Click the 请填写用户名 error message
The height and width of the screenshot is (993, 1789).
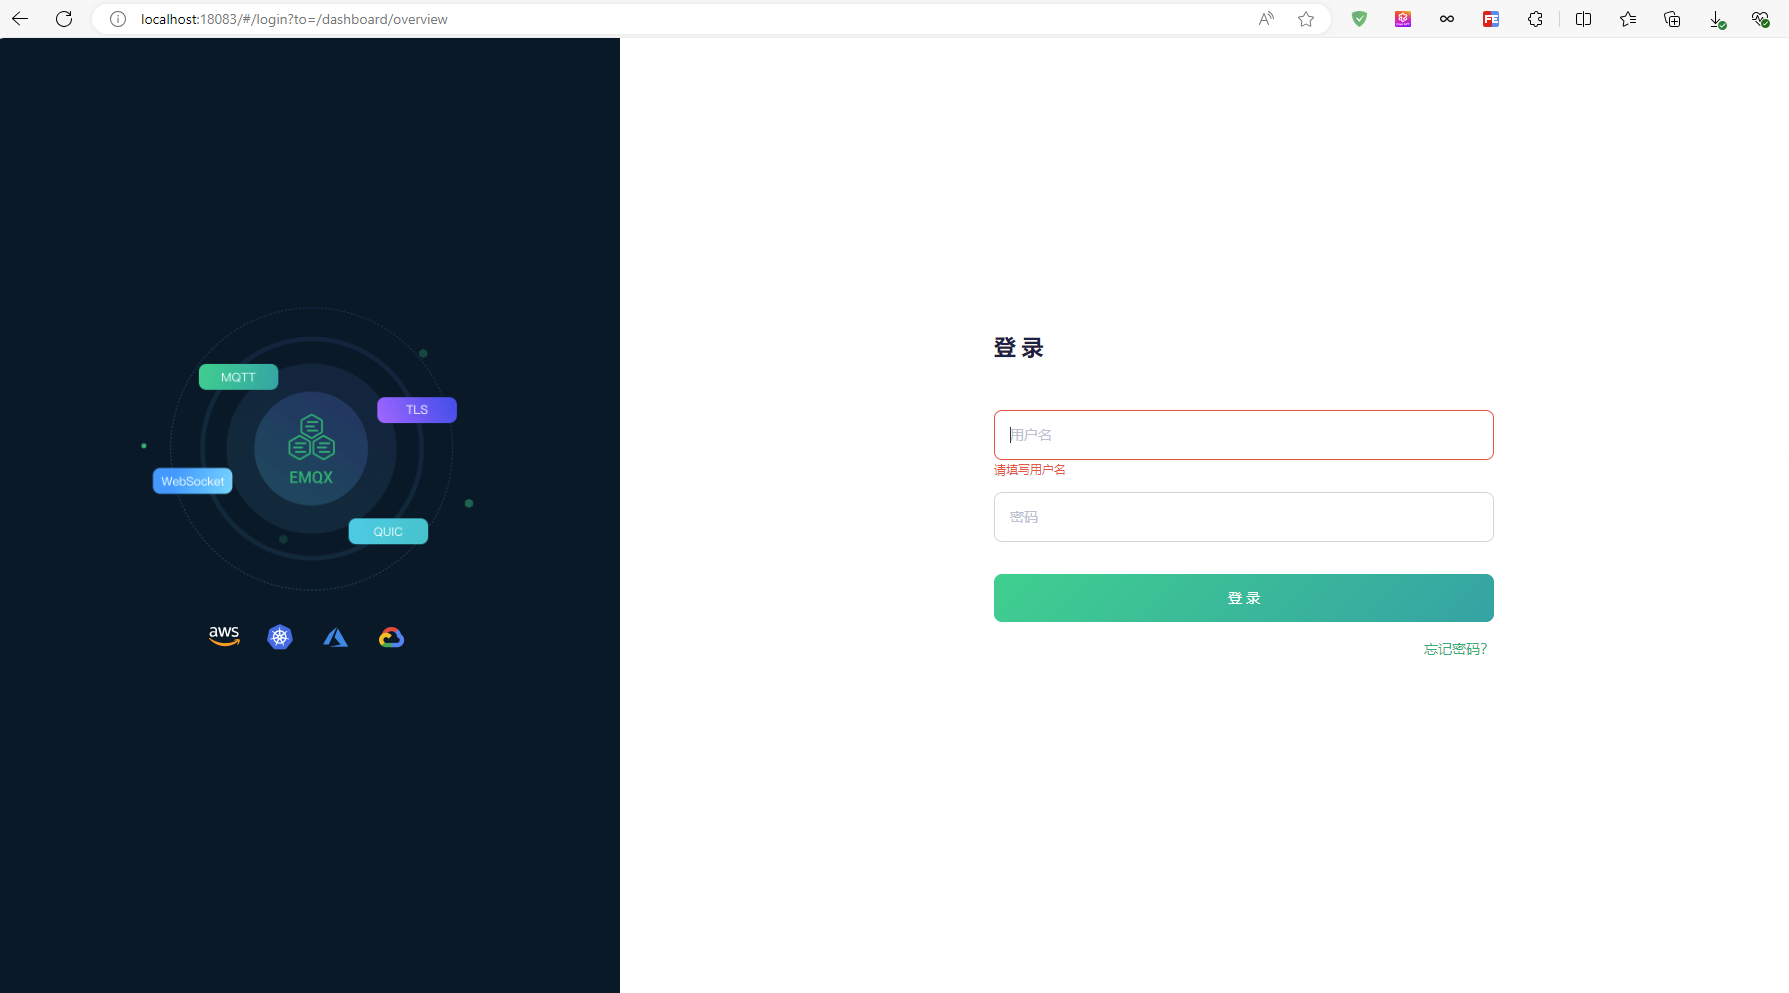(x=1029, y=470)
